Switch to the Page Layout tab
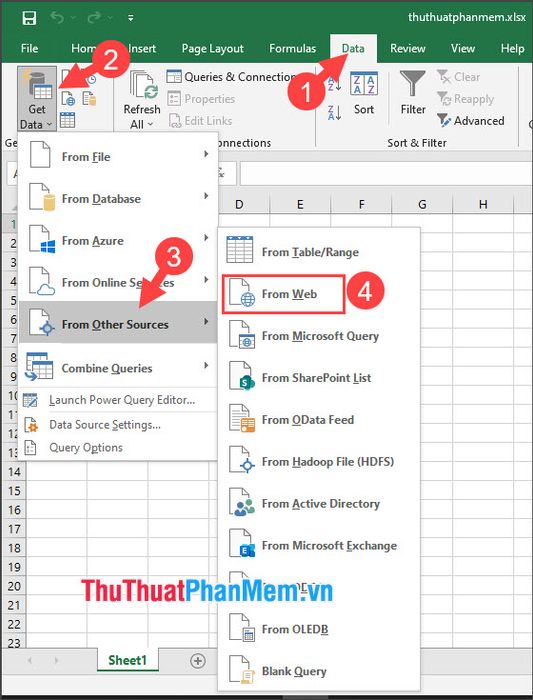 coord(212,48)
